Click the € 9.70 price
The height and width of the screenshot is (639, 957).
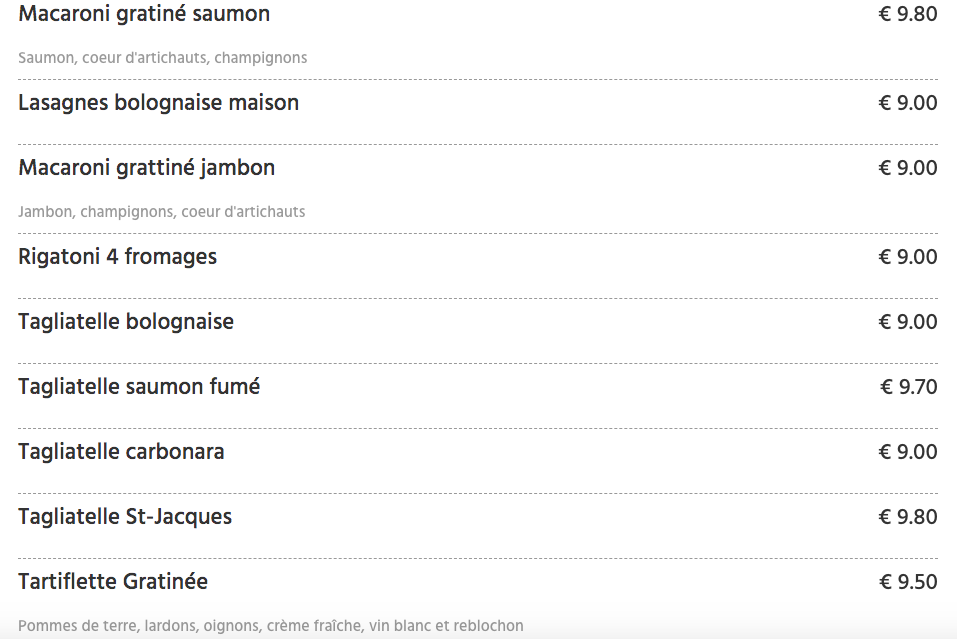(909, 387)
